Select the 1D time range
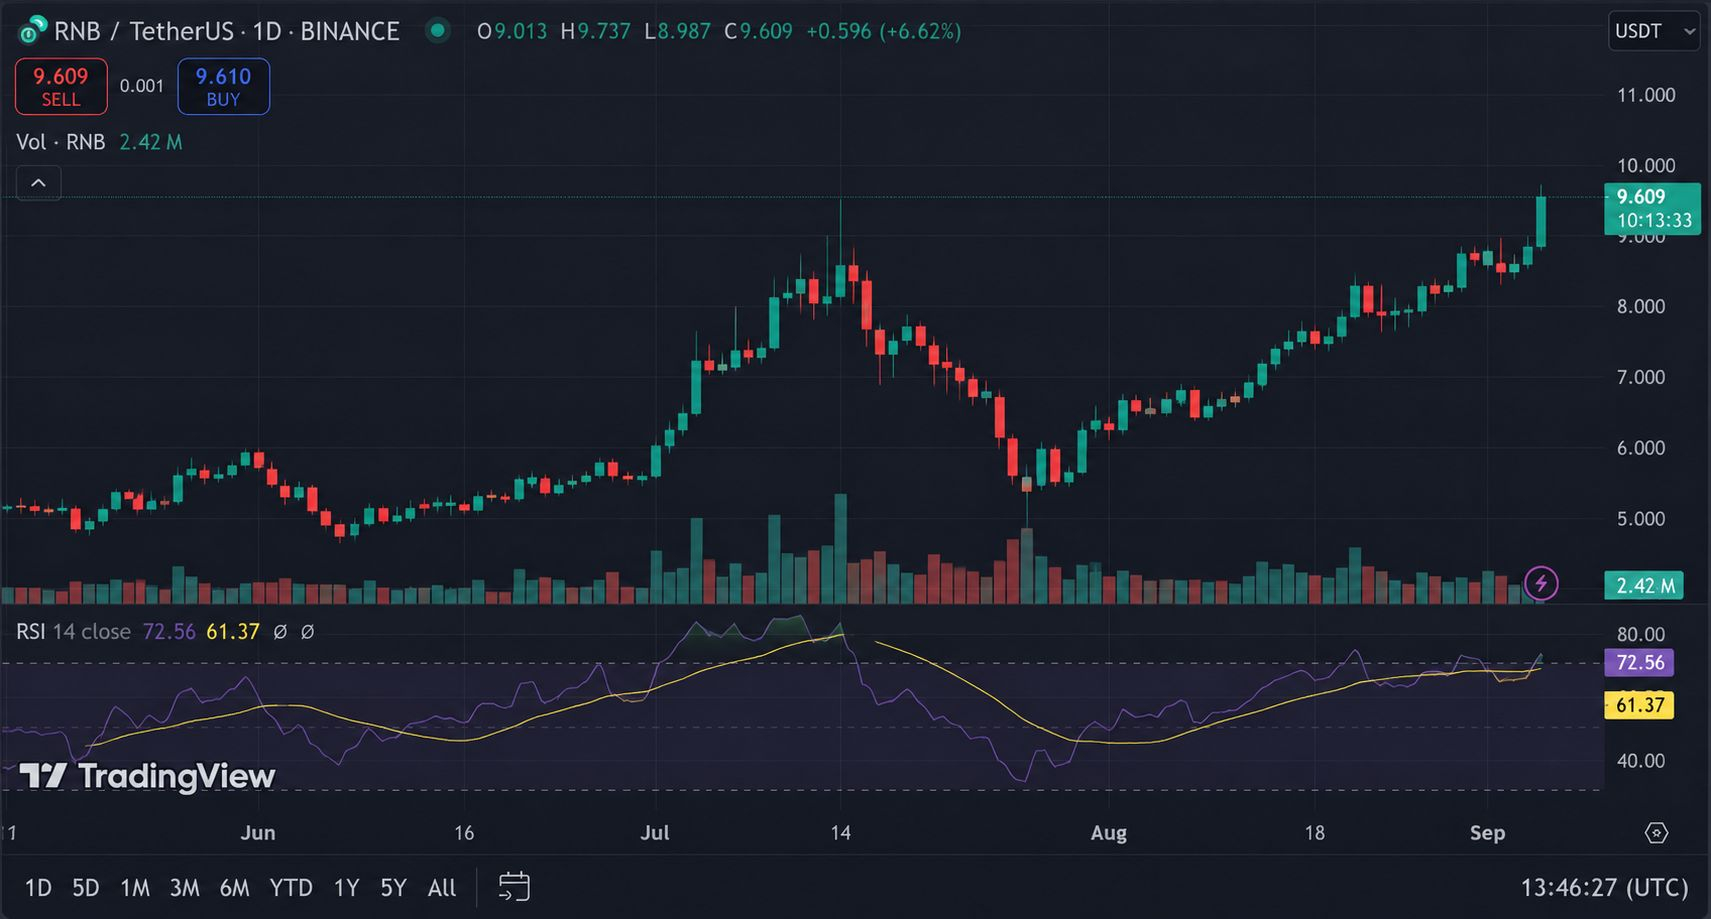Image resolution: width=1711 pixels, height=919 pixels. 38,888
